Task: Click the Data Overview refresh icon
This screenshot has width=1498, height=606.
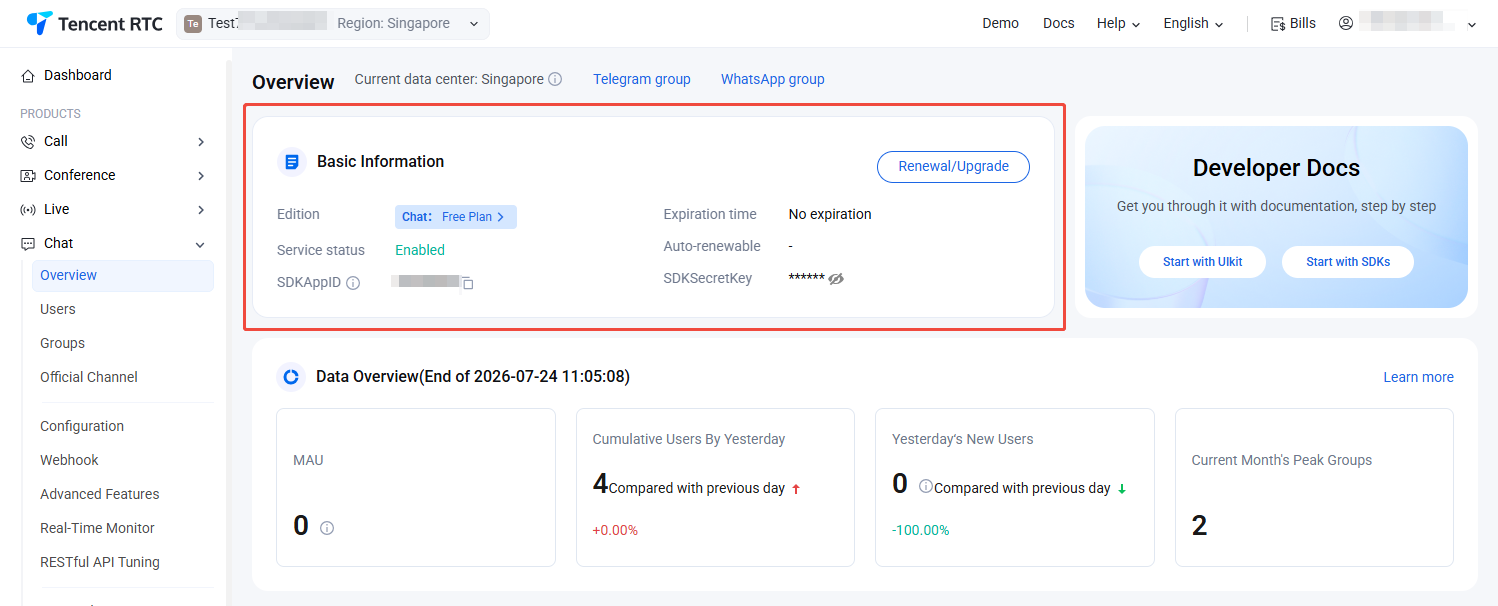Action: (291, 377)
